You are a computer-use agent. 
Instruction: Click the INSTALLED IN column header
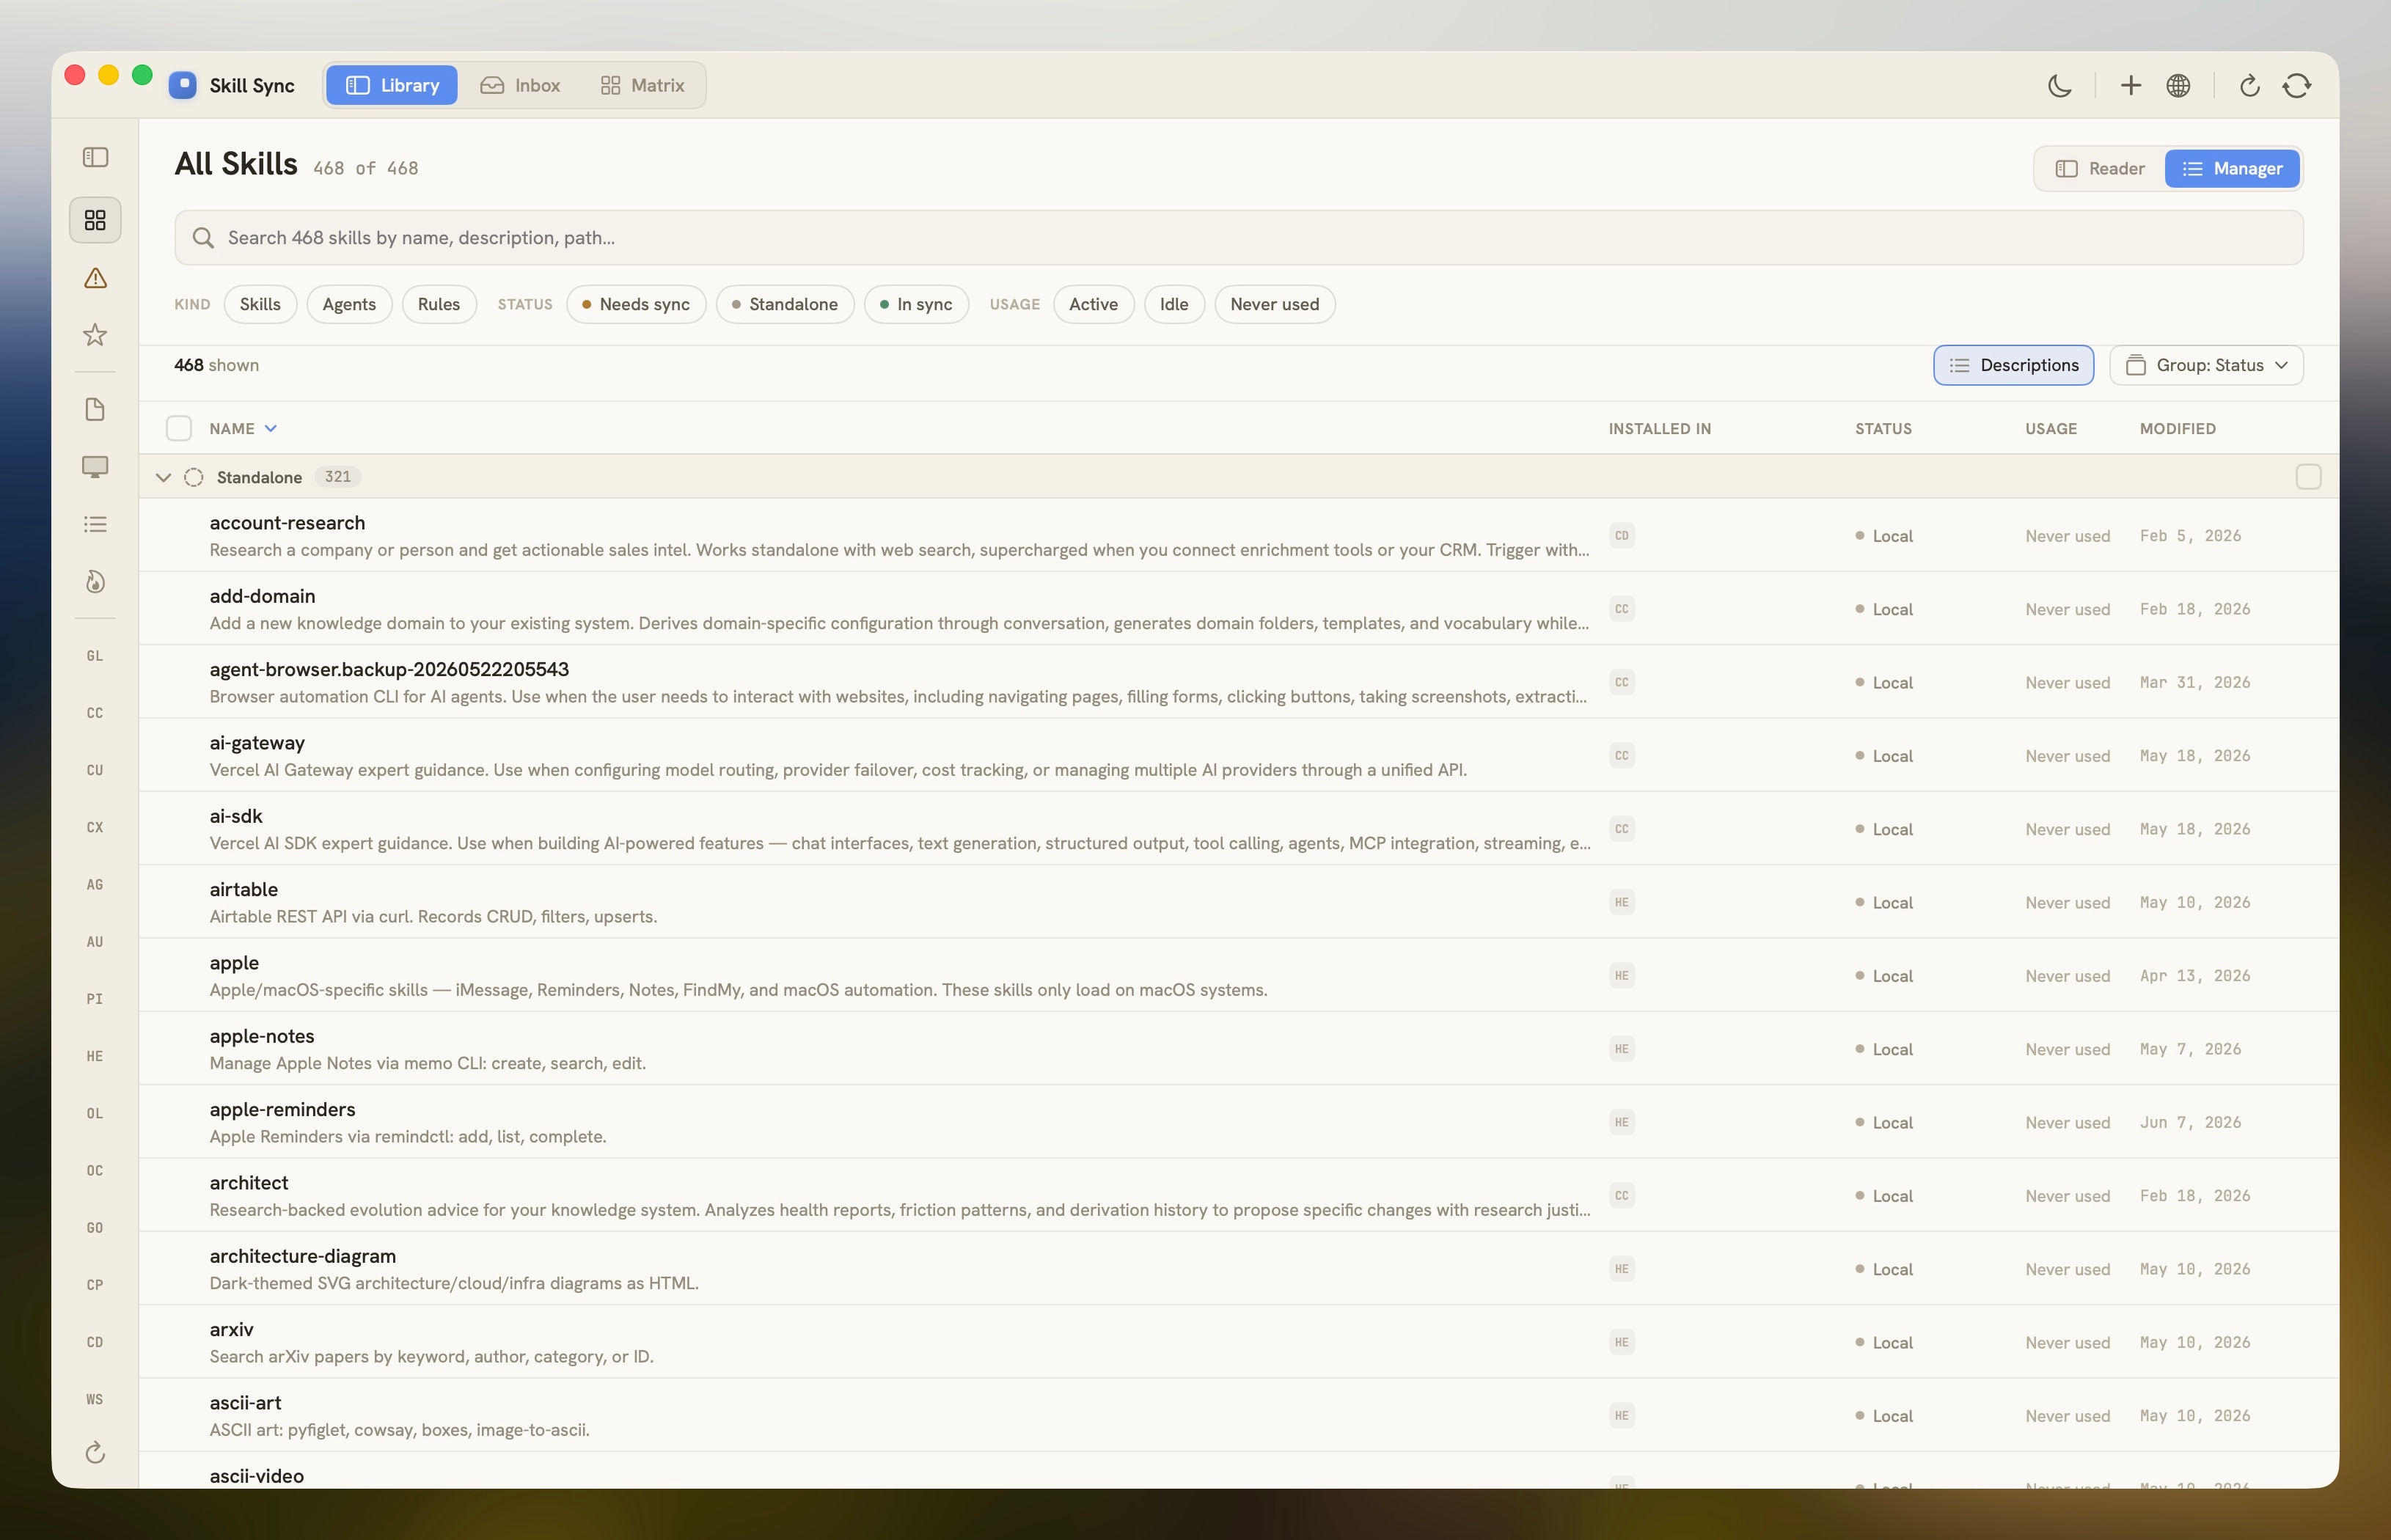(x=1659, y=429)
